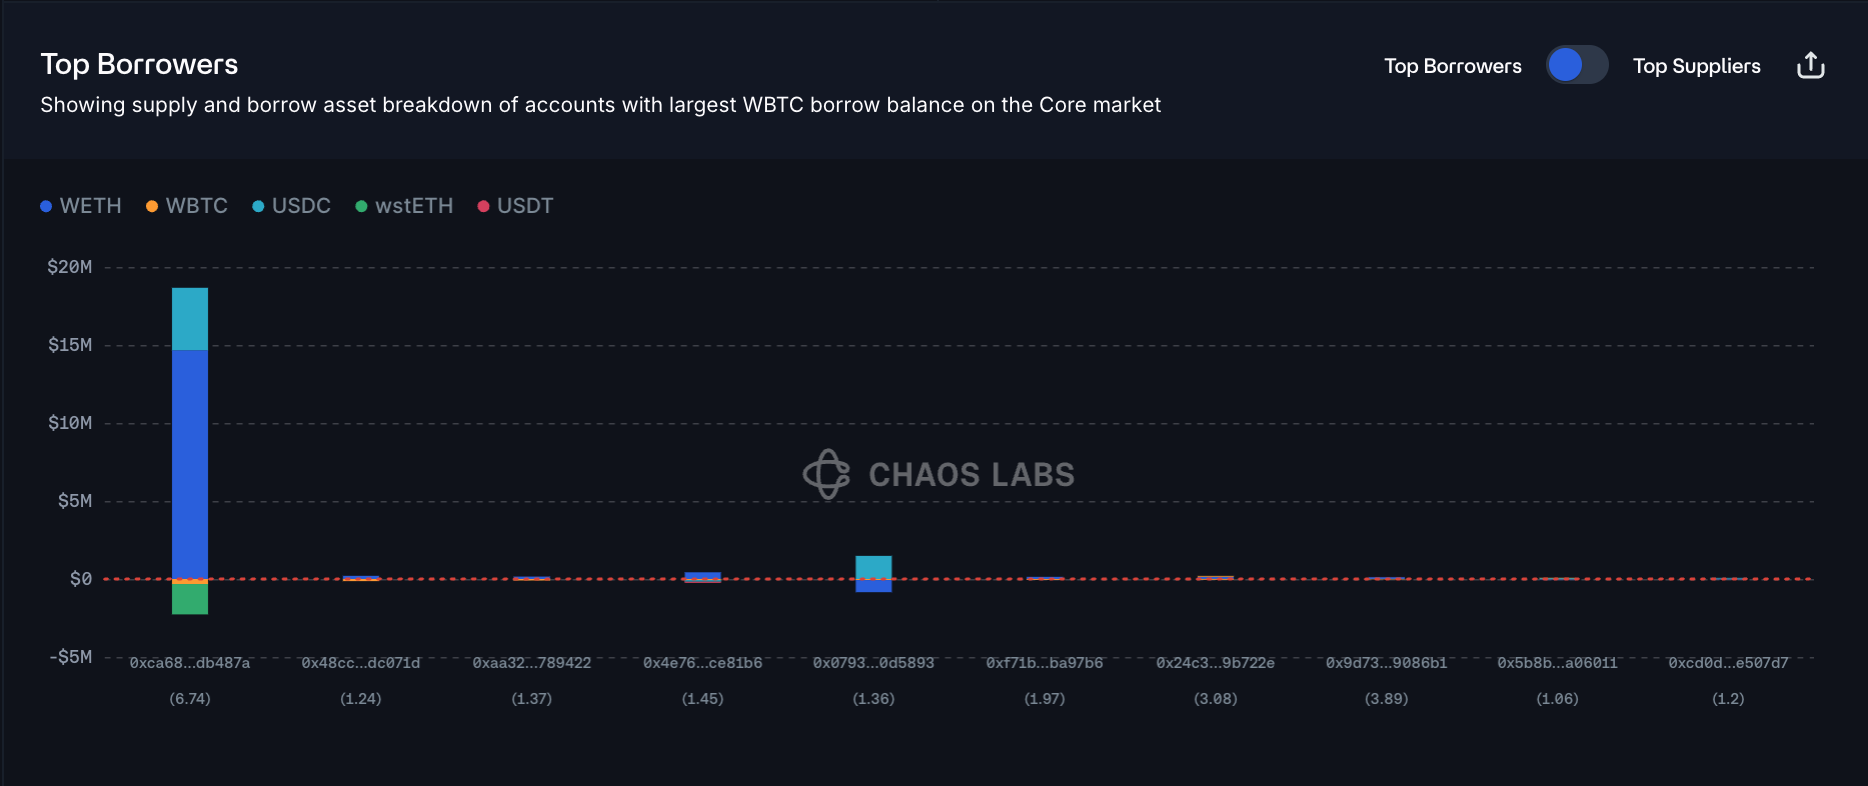This screenshot has height=786, width=1868.
Task: Click the small bar for 0x4e76...ce81b6
Action: [x=703, y=576]
